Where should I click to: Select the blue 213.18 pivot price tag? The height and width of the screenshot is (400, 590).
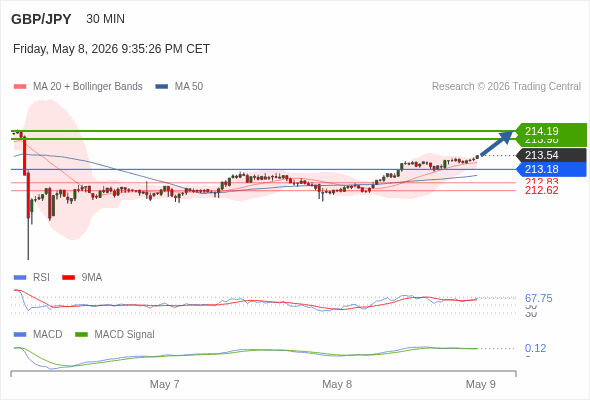tap(552, 169)
